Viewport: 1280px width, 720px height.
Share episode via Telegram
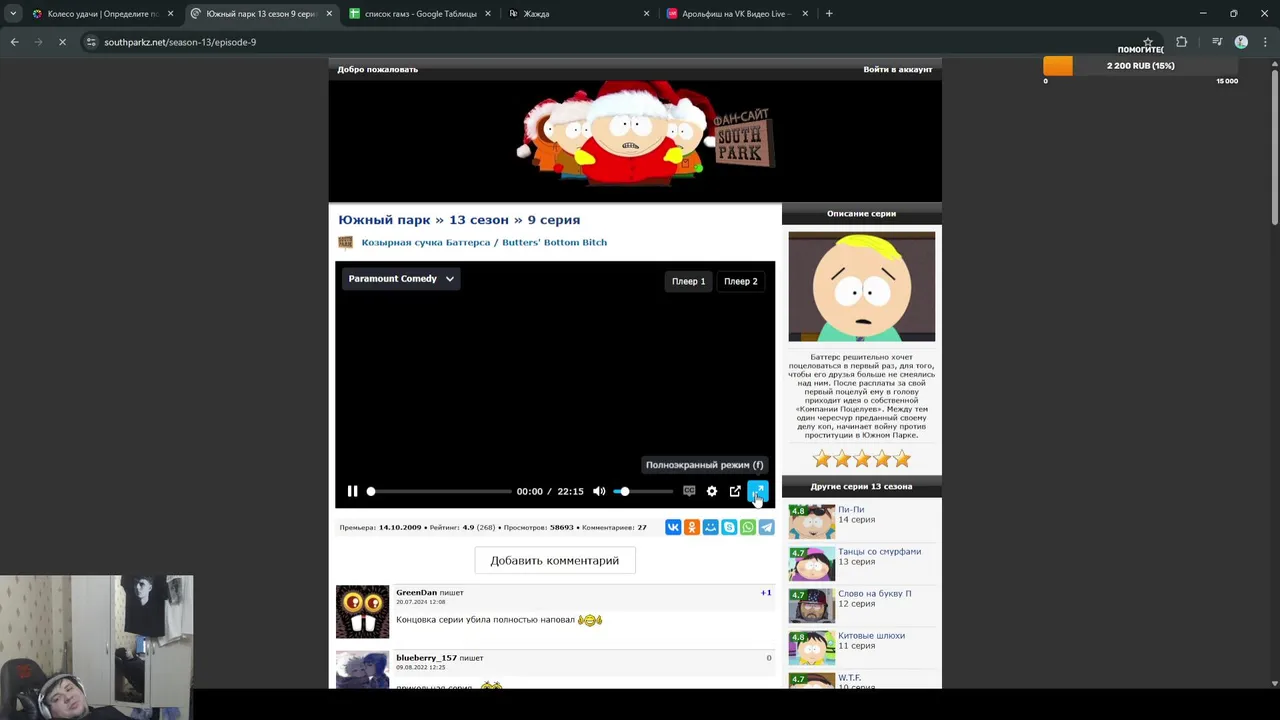[766, 527]
